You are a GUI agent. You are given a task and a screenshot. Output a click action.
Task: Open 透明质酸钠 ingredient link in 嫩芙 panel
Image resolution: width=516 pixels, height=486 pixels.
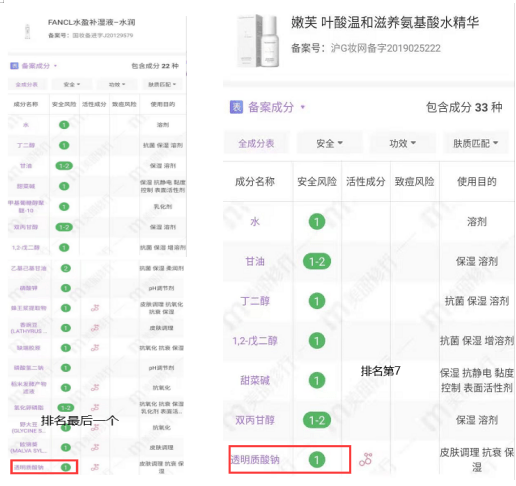pyautogui.click(x=255, y=460)
